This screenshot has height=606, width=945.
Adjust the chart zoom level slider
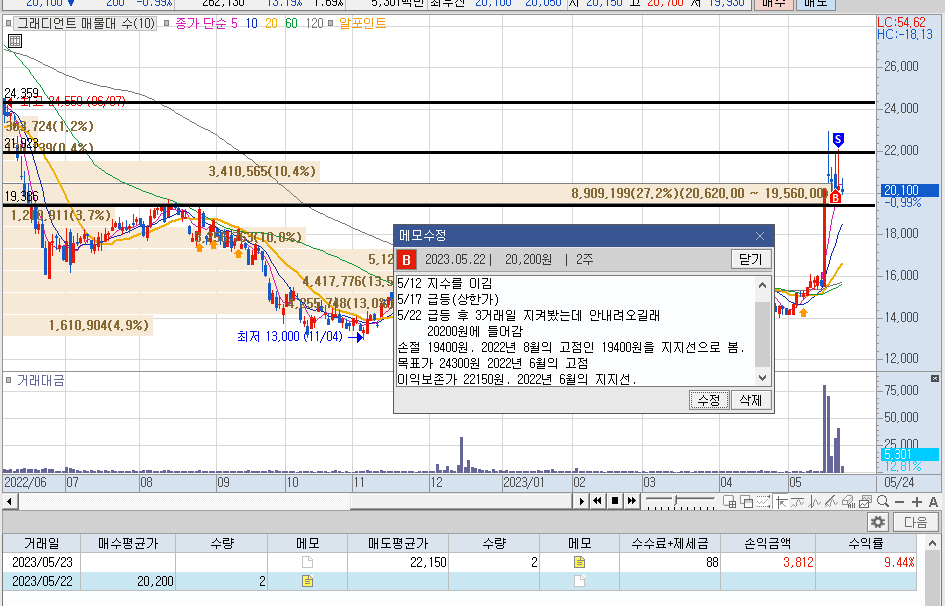point(680,501)
